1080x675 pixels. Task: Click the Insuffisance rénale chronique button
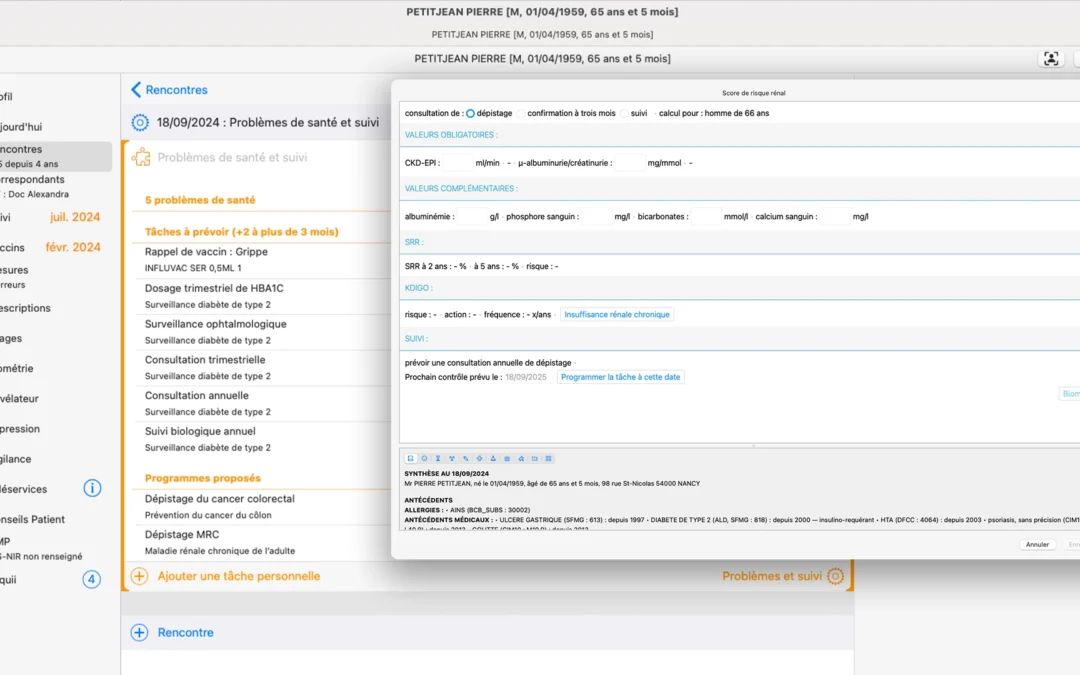[617, 314]
